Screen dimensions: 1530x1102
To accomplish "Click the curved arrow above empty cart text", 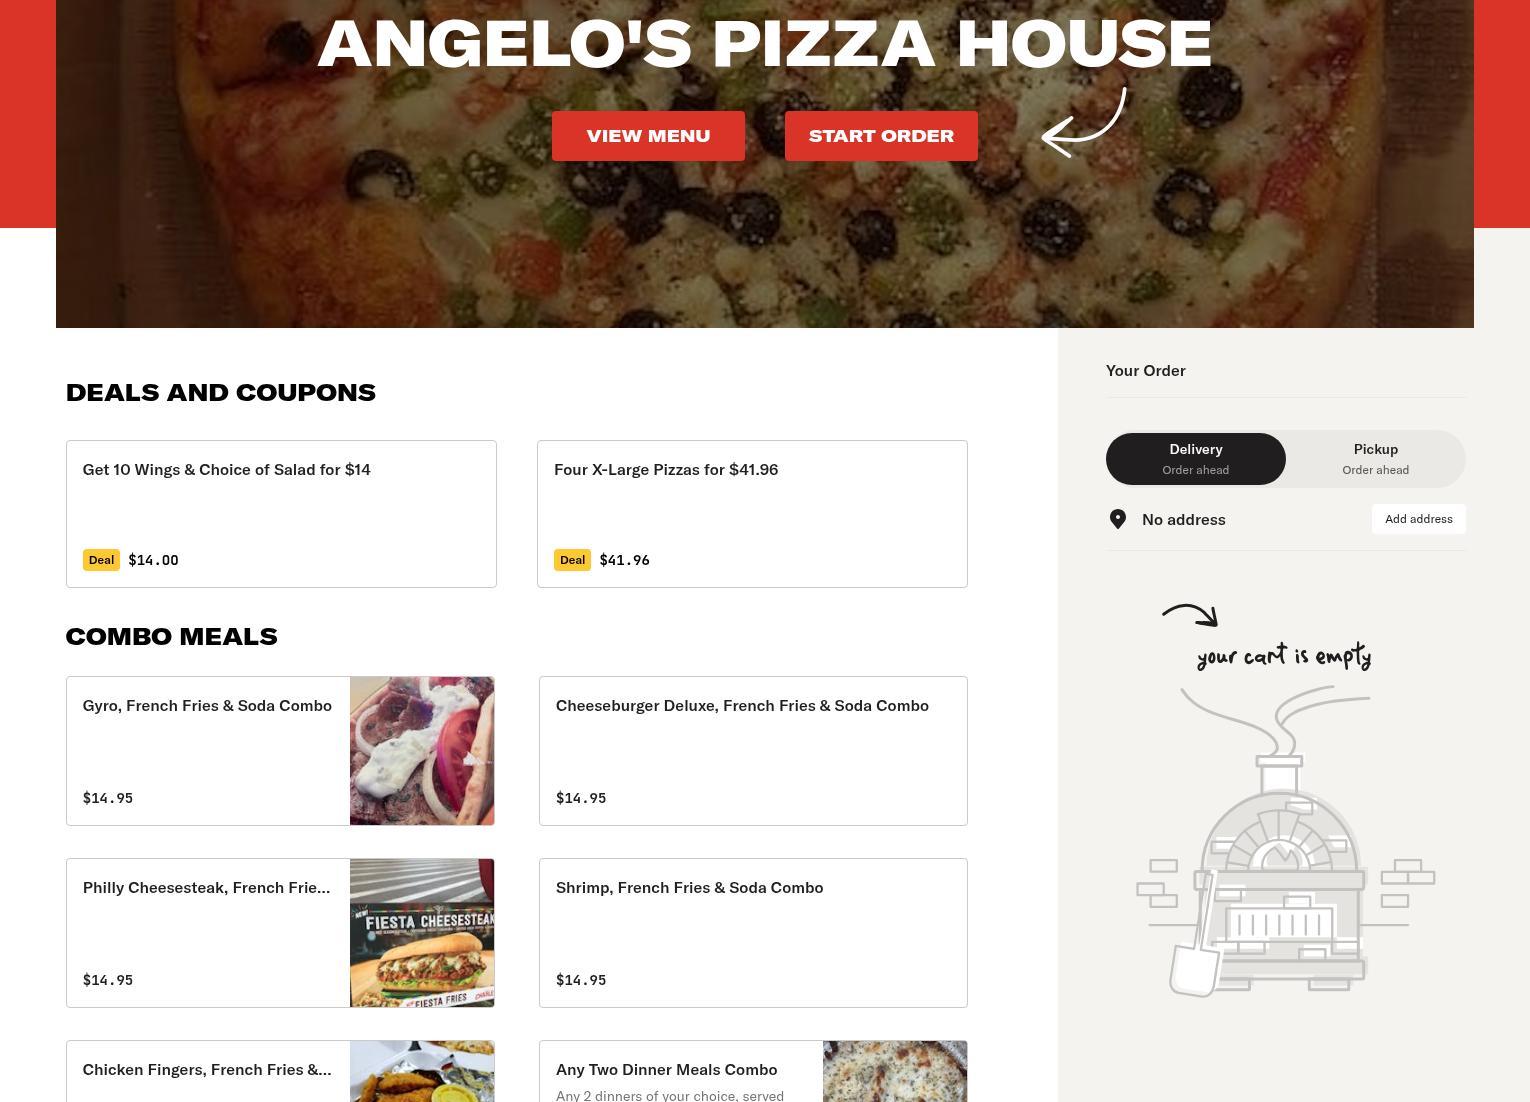I will click(1190, 615).
